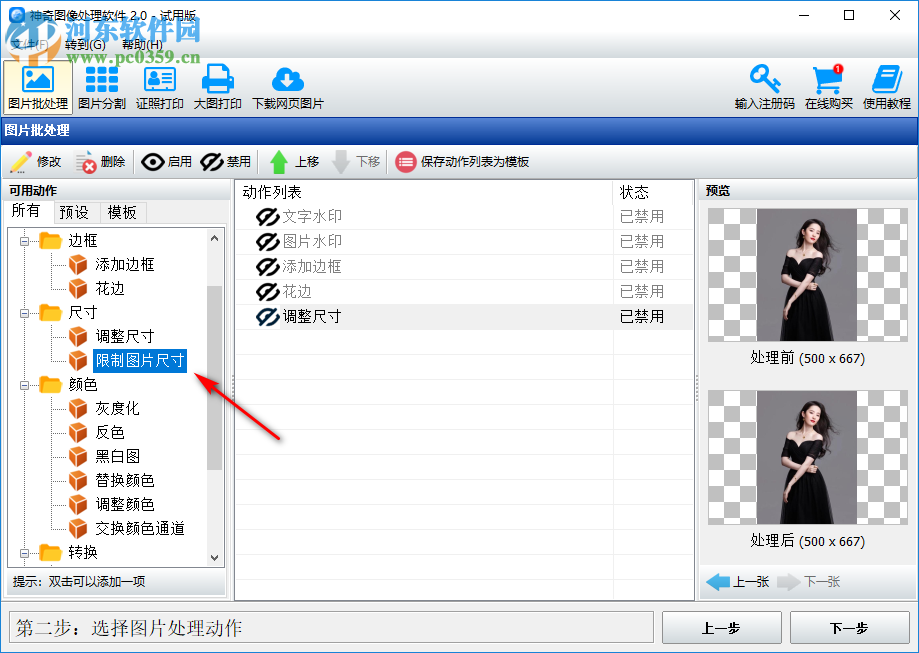Click the 下一张 next image button
This screenshot has width=919, height=653.
pos(809,581)
